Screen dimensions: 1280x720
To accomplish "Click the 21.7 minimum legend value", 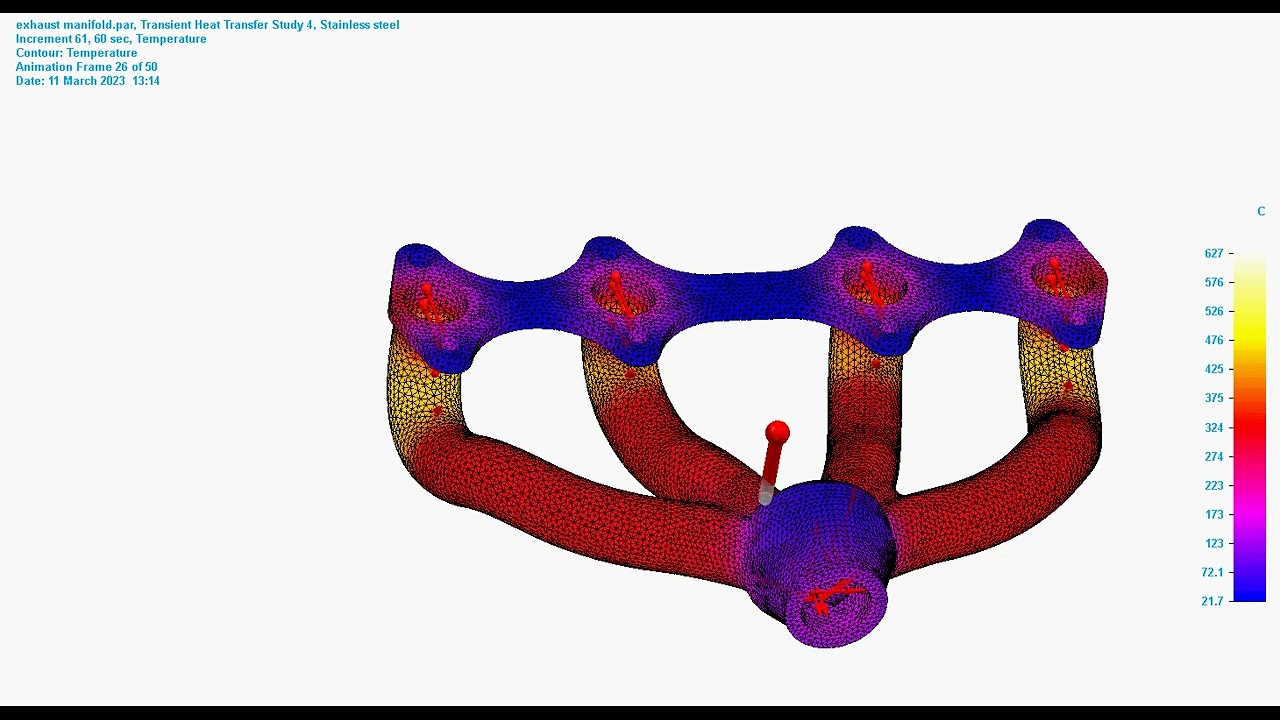I will [x=1212, y=601].
